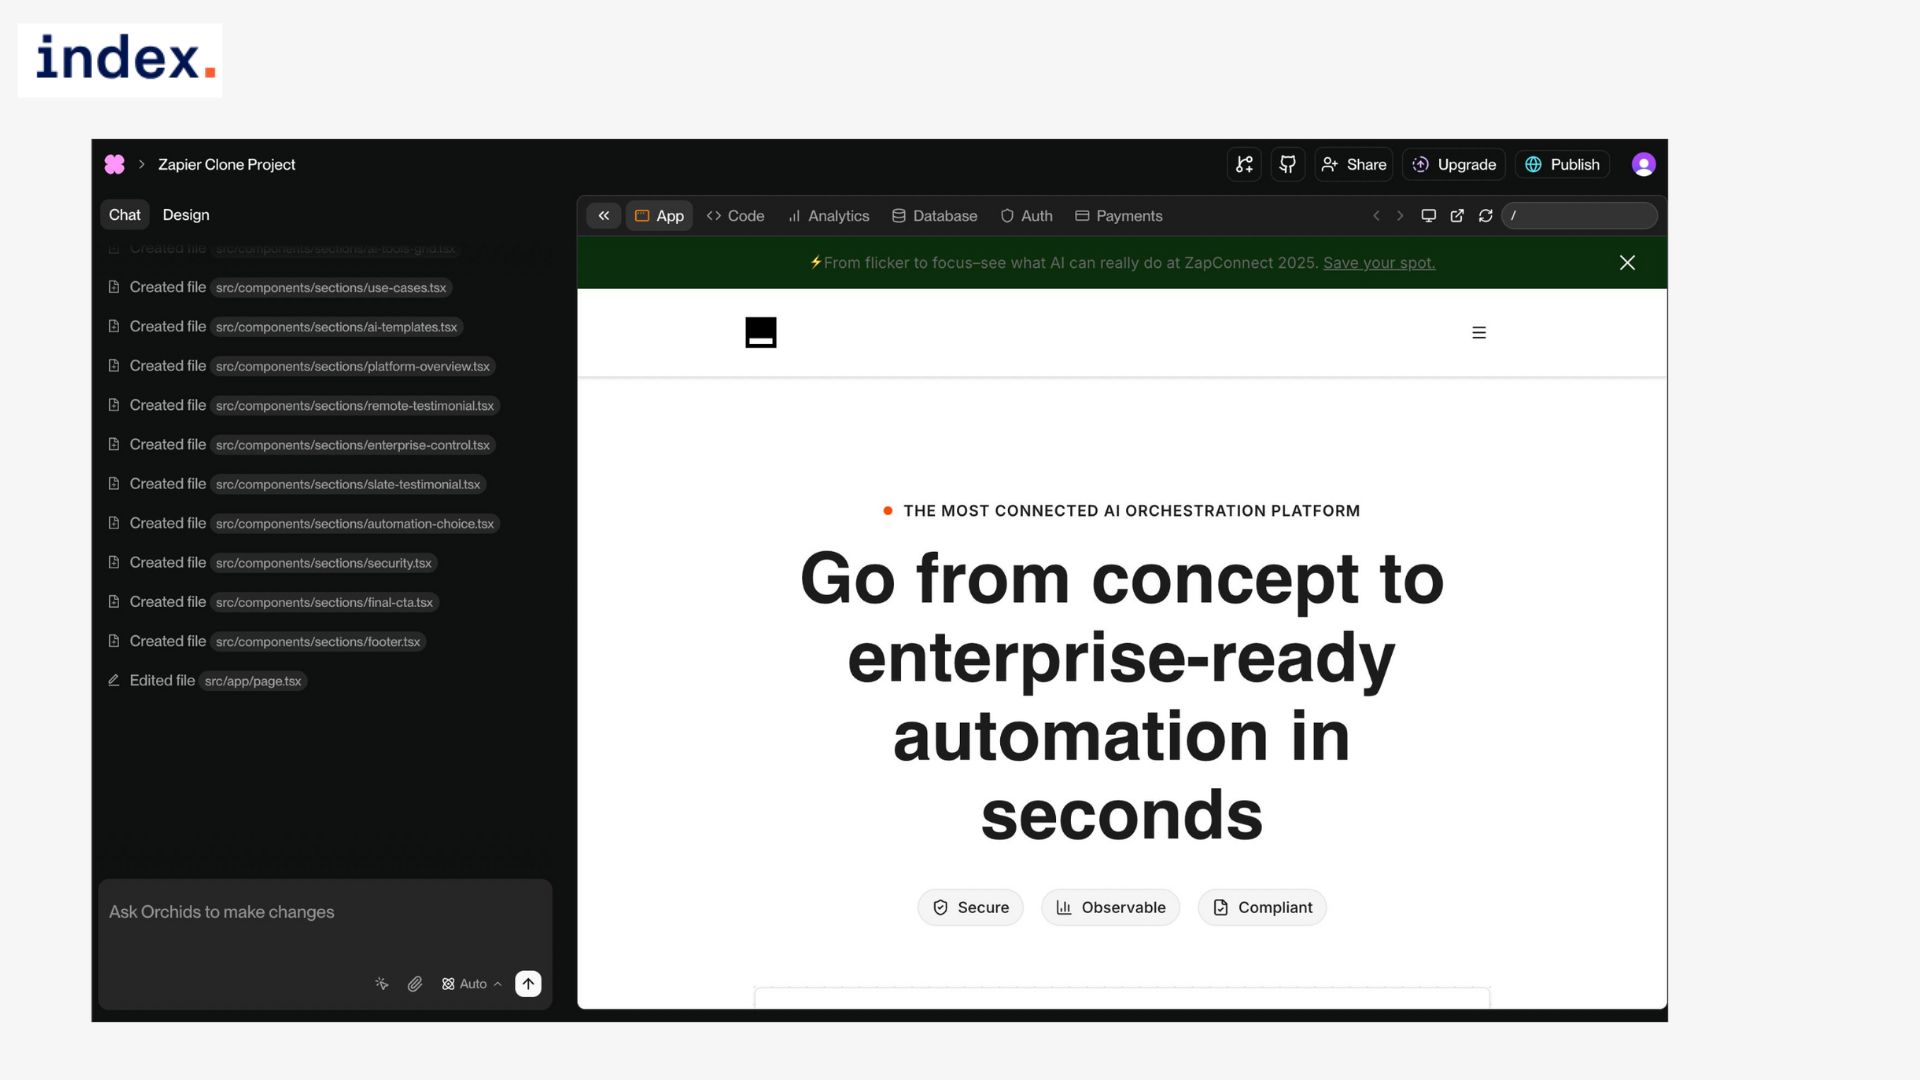This screenshot has width=1920, height=1080.
Task: Activate the element select cursor tool
Action: [x=382, y=984]
